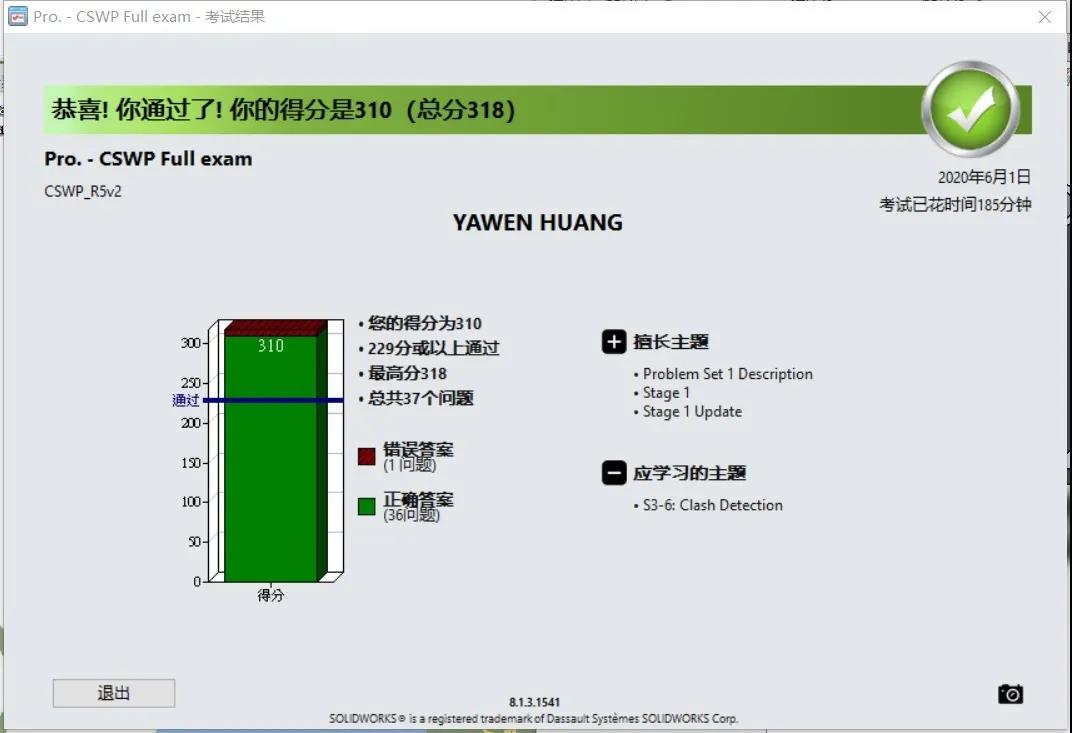Select the Stage 1 Update topic
The image size is (1072, 733).
tap(692, 412)
